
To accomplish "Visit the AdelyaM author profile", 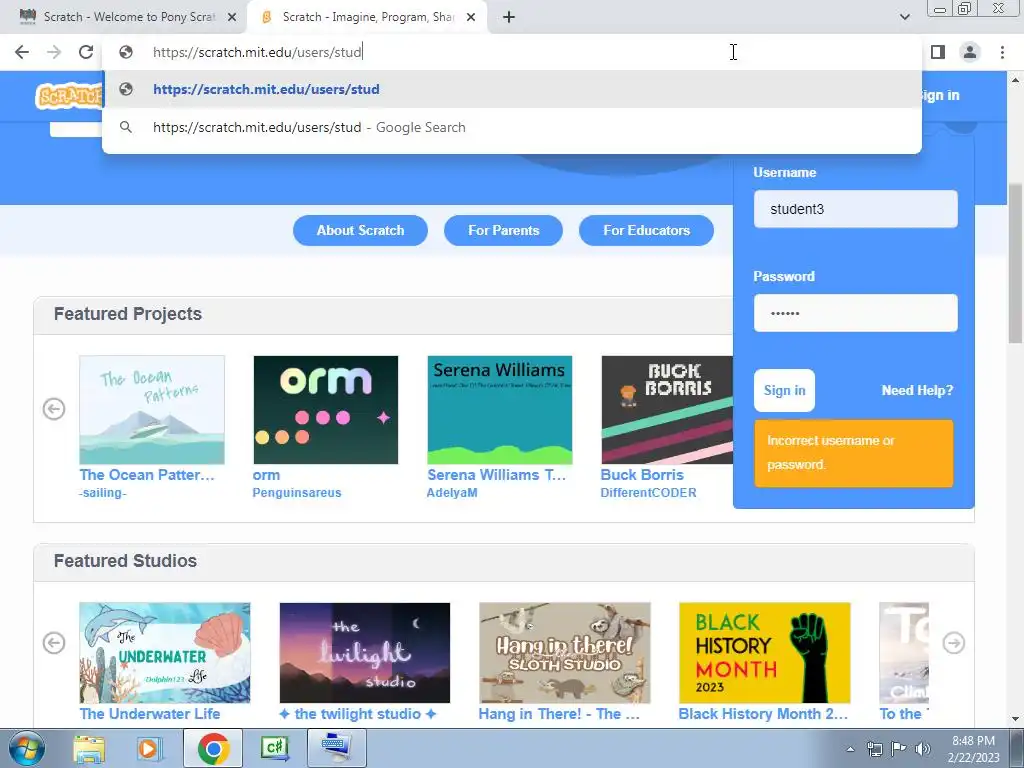I will coord(452,493).
